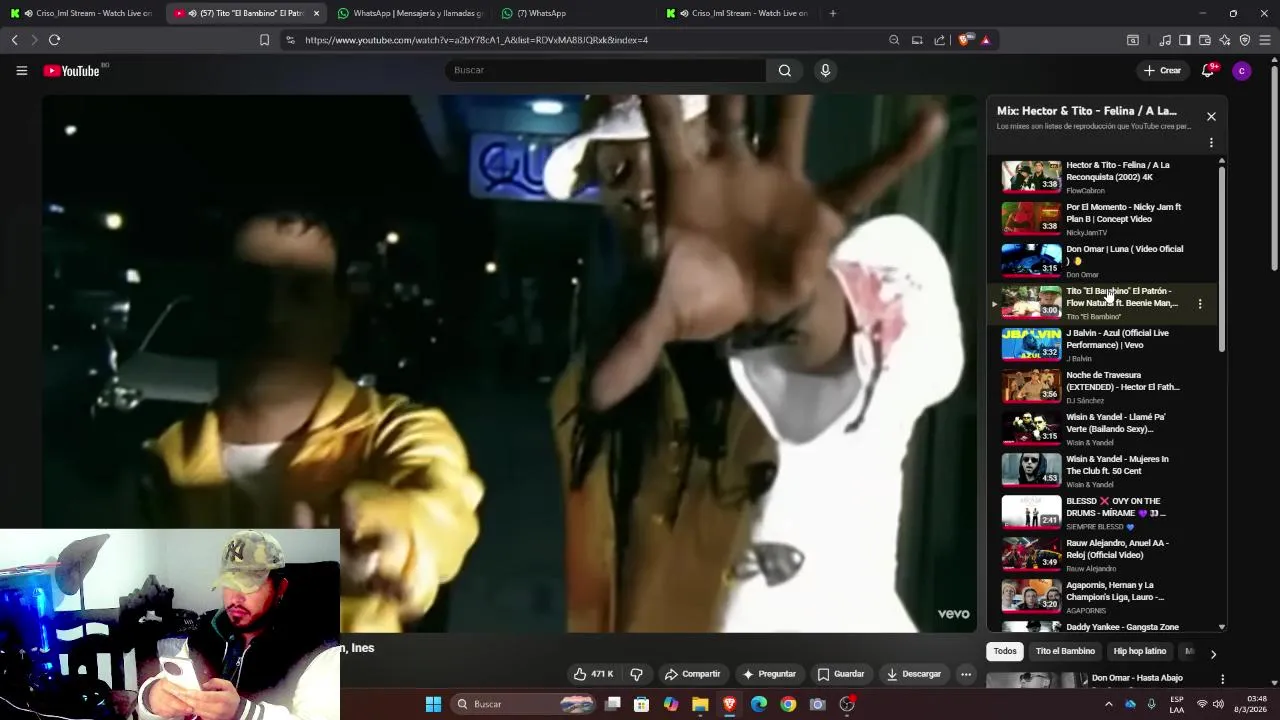
Task: Open the YouTube hamburger guide menu
Action: pyautogui.click(x=21, y=71)
